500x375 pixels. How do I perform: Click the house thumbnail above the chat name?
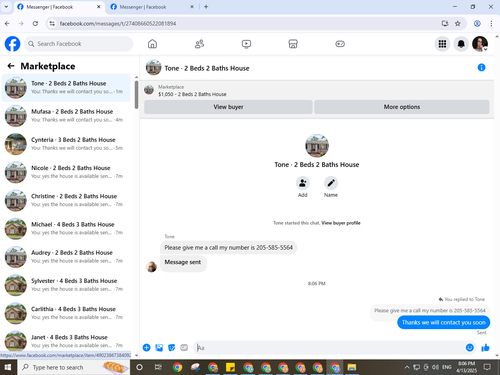click(317, 146)
